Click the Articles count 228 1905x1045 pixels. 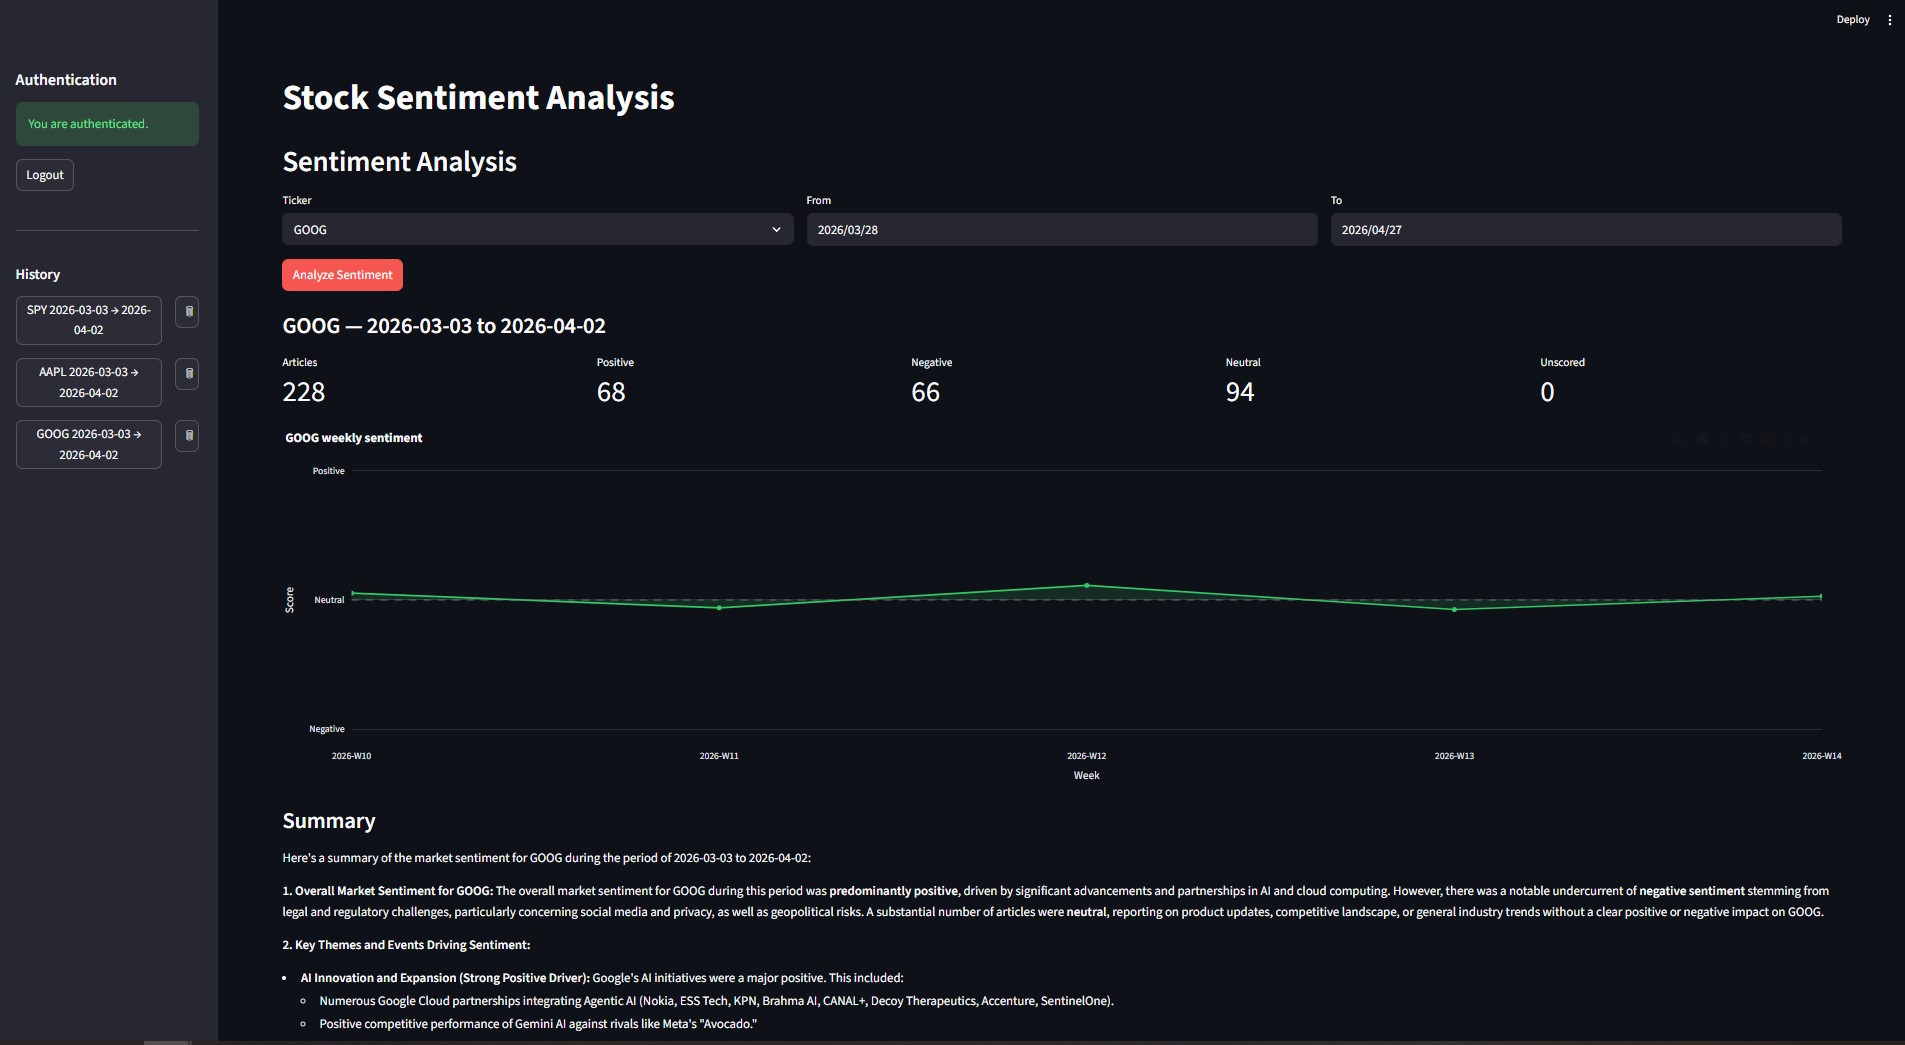pos(304,392)
